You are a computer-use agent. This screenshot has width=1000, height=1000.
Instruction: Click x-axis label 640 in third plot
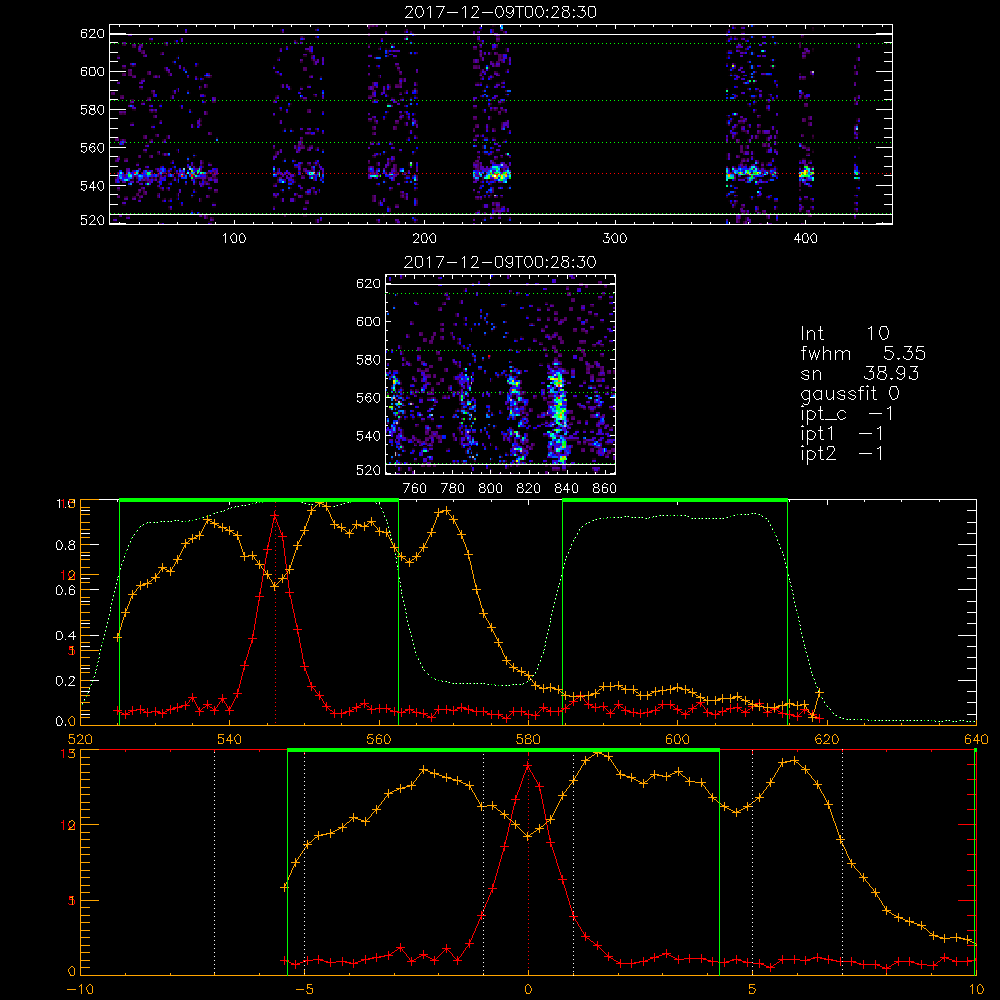click(x=976, y=739)
